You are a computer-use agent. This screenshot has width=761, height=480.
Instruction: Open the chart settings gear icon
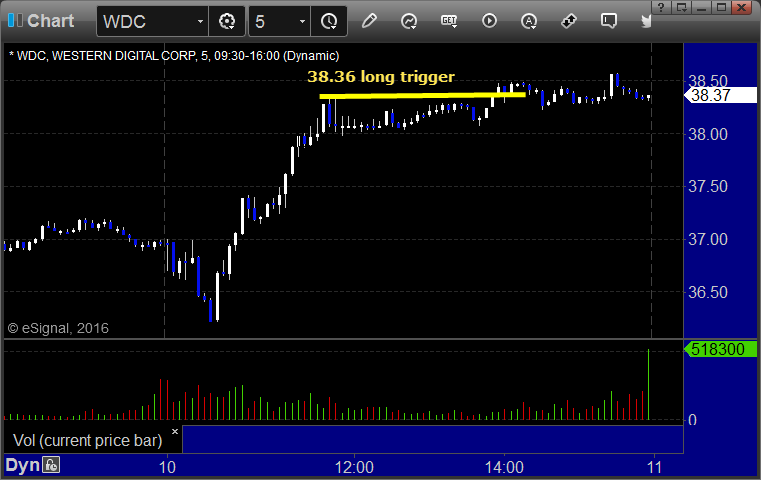pyautogui.click(x=227, y=21)
